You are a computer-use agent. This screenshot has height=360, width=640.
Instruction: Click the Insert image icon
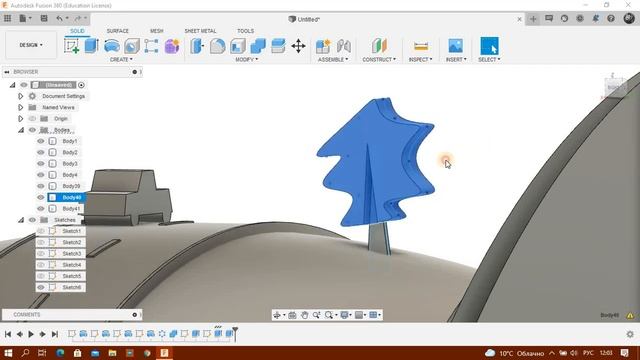coord(456,46)
